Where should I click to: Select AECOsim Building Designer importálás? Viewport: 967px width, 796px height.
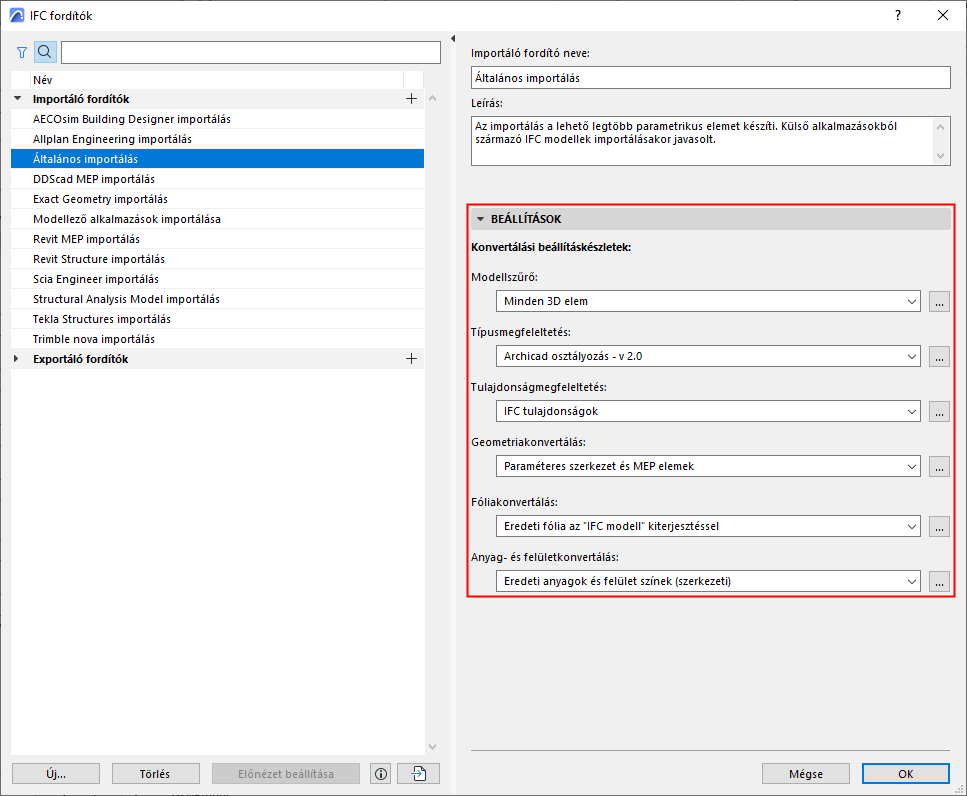click(x=217, y=119)
